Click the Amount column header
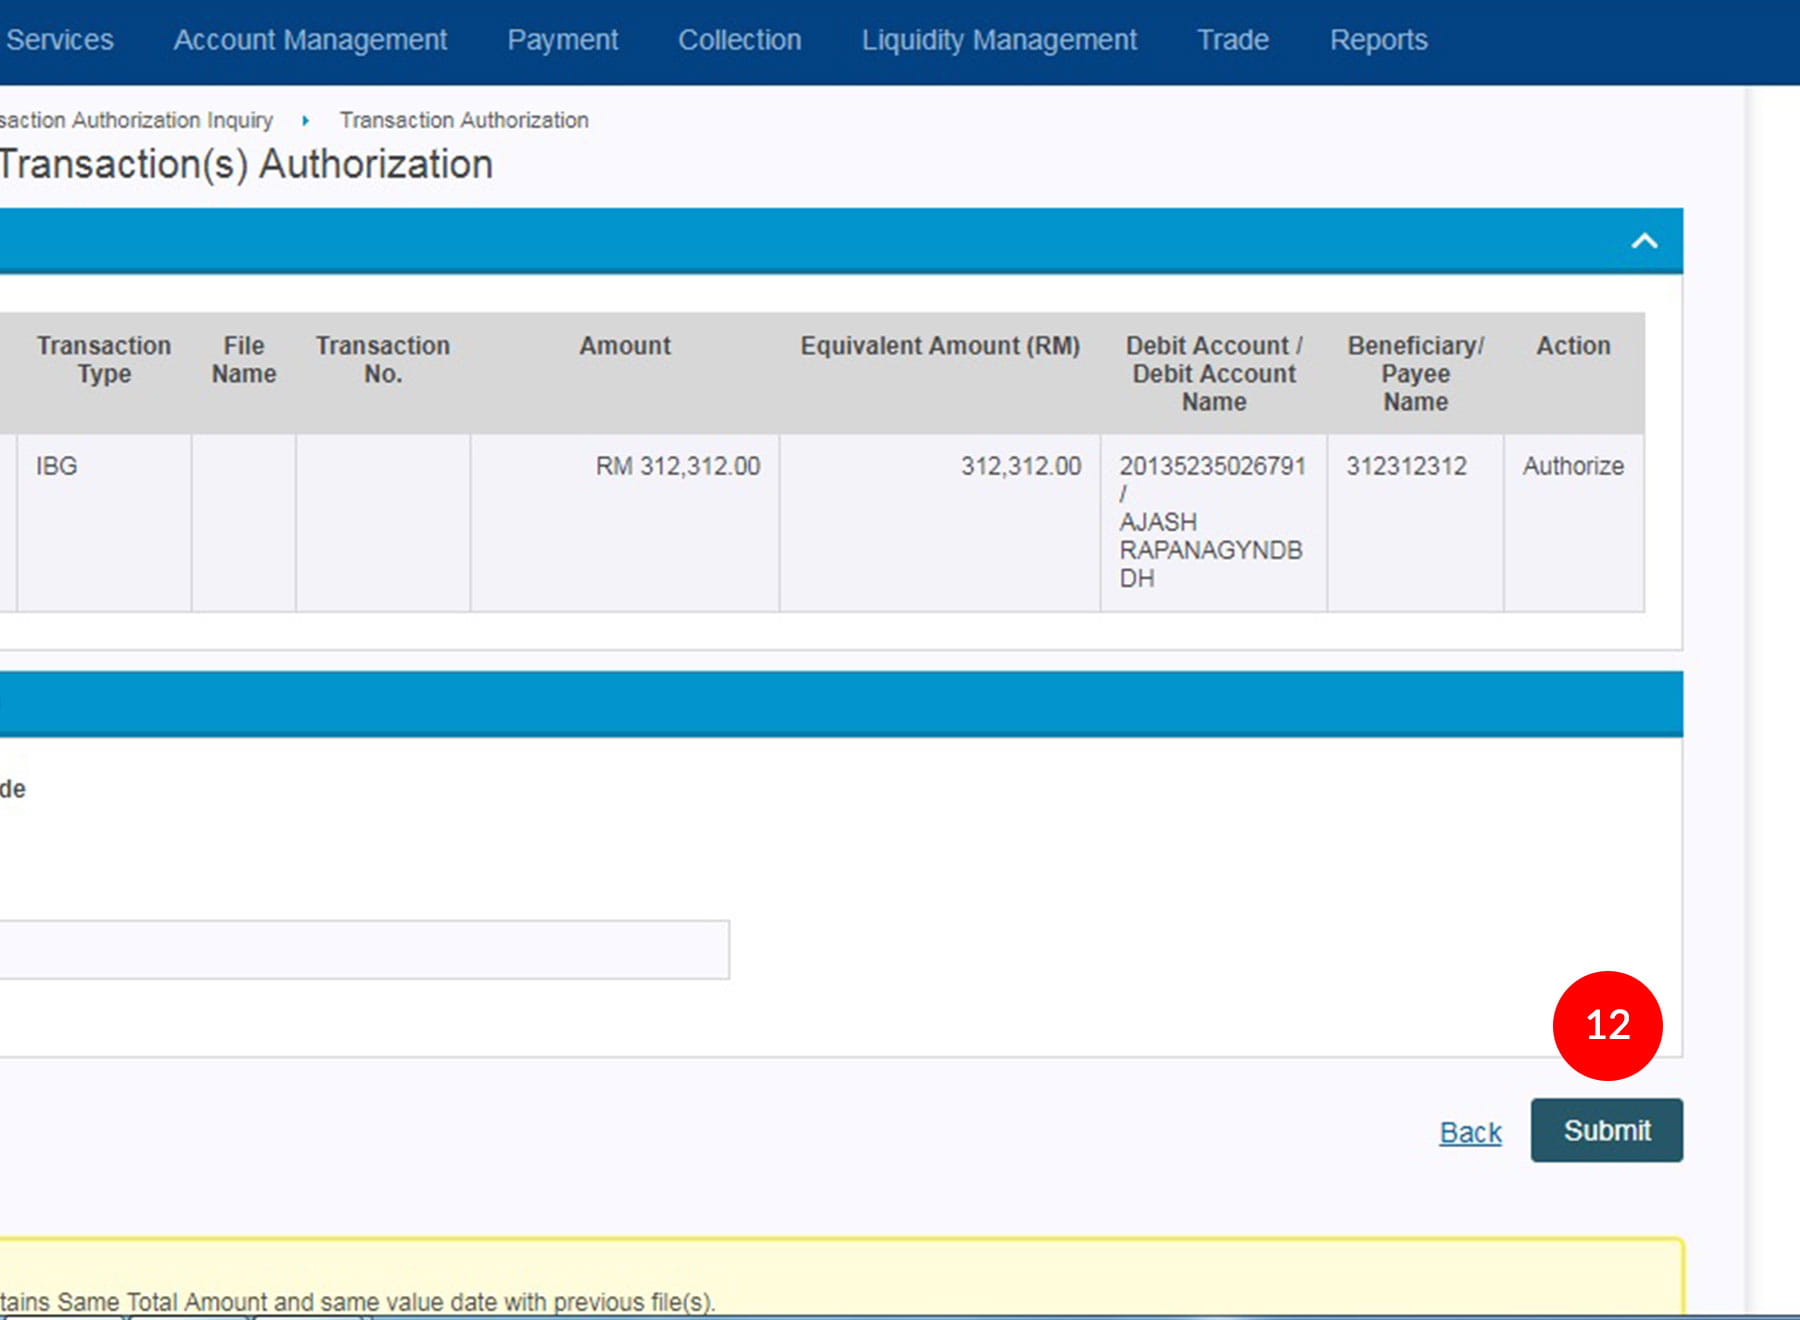The width and height of the screenshot is (1800, 1320). [625, 346]
